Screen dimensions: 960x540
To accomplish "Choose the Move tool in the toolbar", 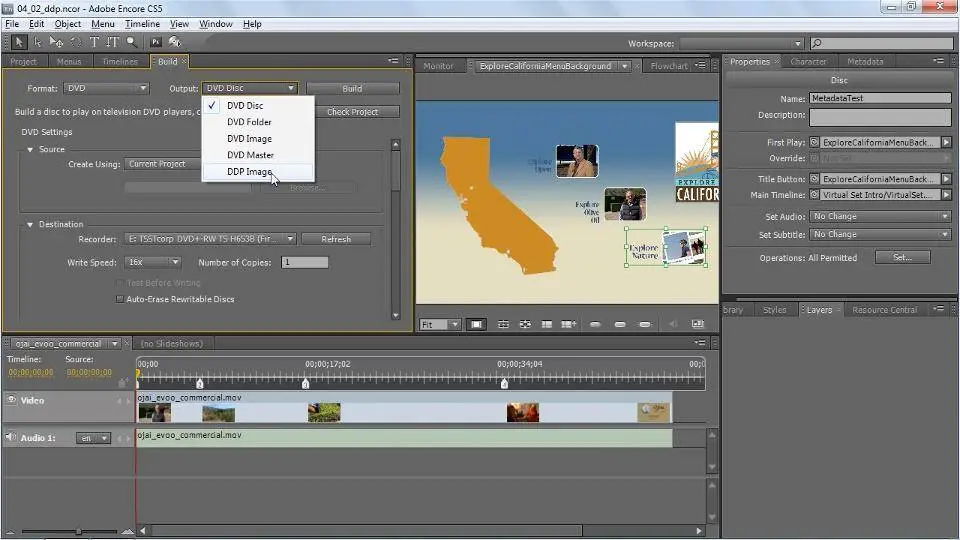I will click(x=56, y=42).
